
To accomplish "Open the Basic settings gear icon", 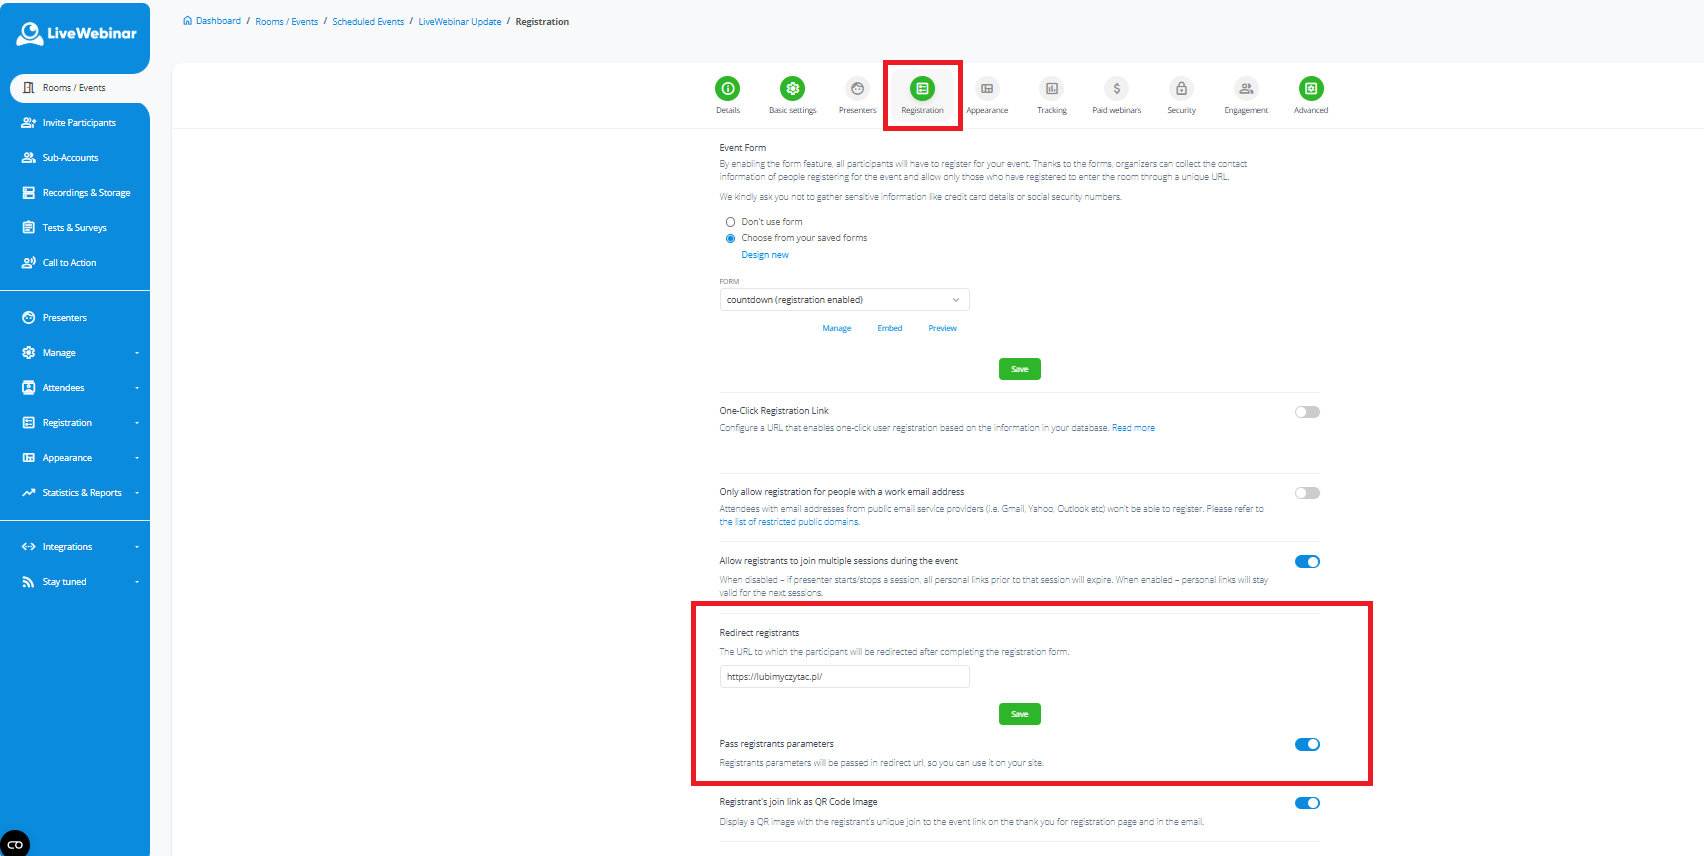I will pyautogui.click(x=792, y=89).
